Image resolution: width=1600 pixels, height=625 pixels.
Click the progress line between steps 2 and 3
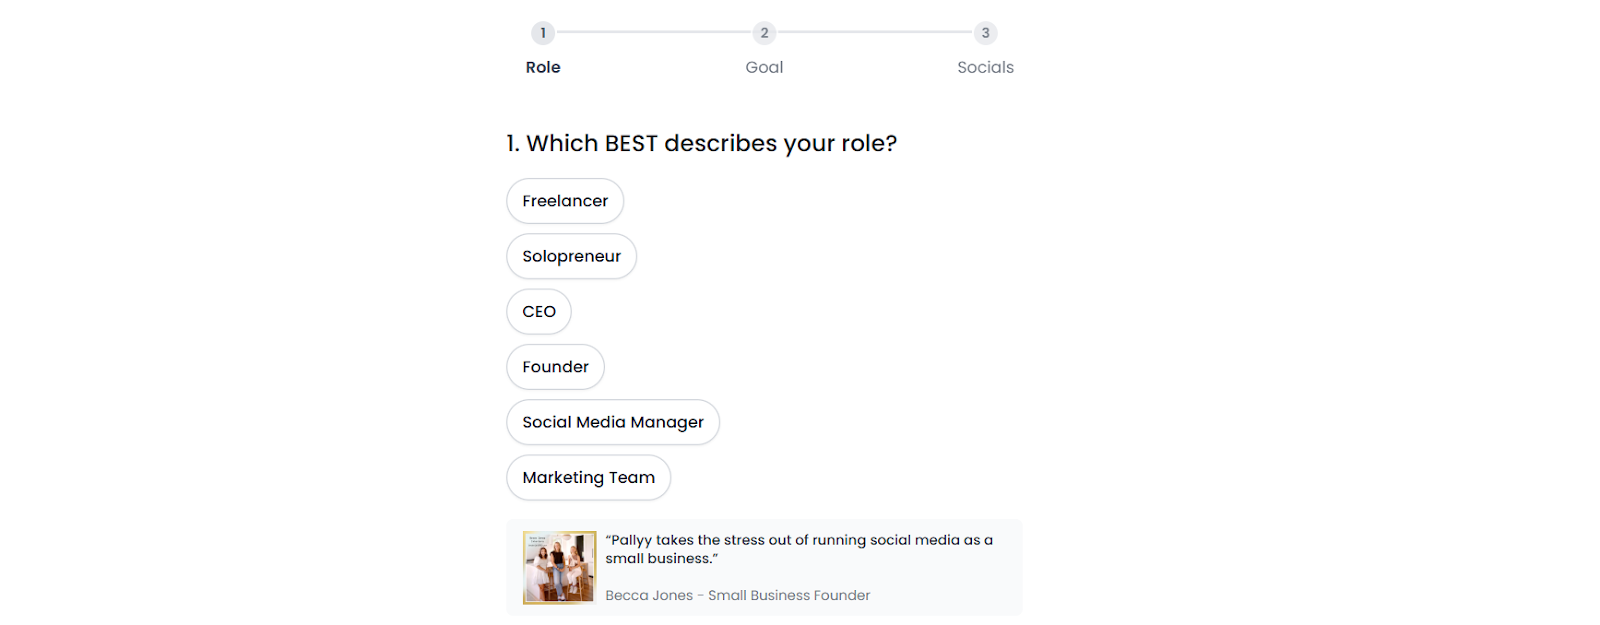875,32
